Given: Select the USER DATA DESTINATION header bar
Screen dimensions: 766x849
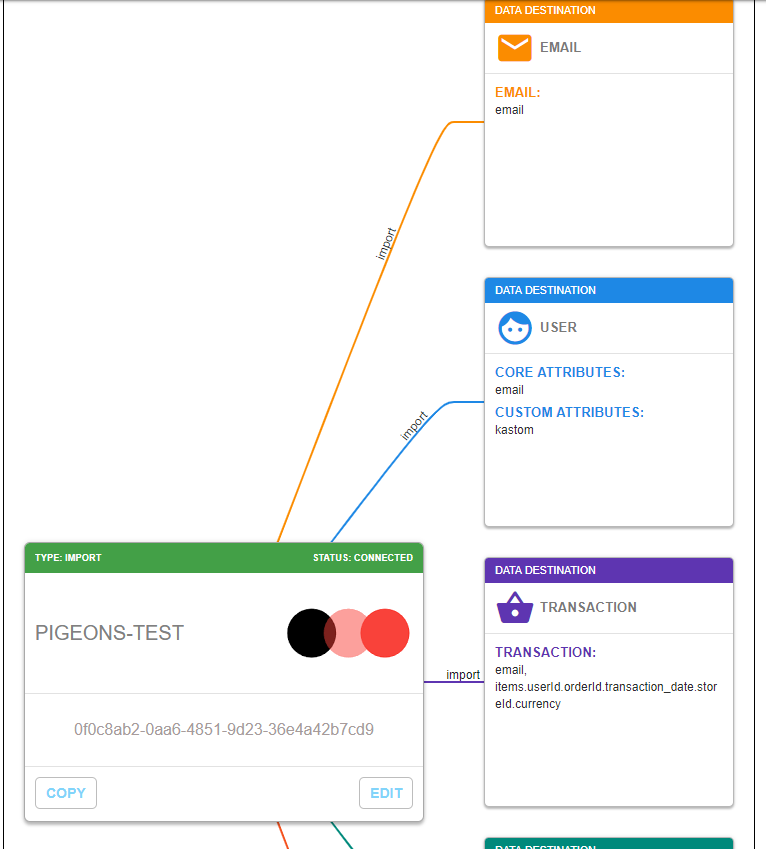Looking at the screenshot, I should pos(608,290).
